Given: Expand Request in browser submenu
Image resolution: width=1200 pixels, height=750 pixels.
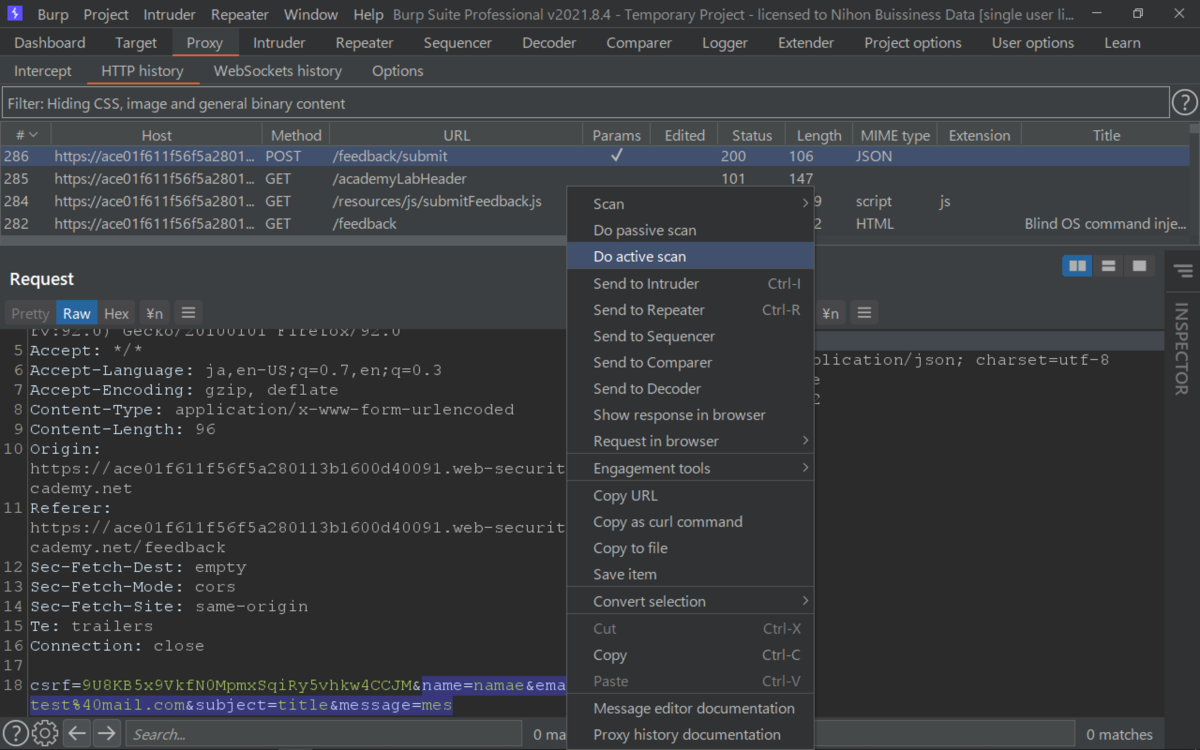Looking at the screenshot, I should pos(690,441).
